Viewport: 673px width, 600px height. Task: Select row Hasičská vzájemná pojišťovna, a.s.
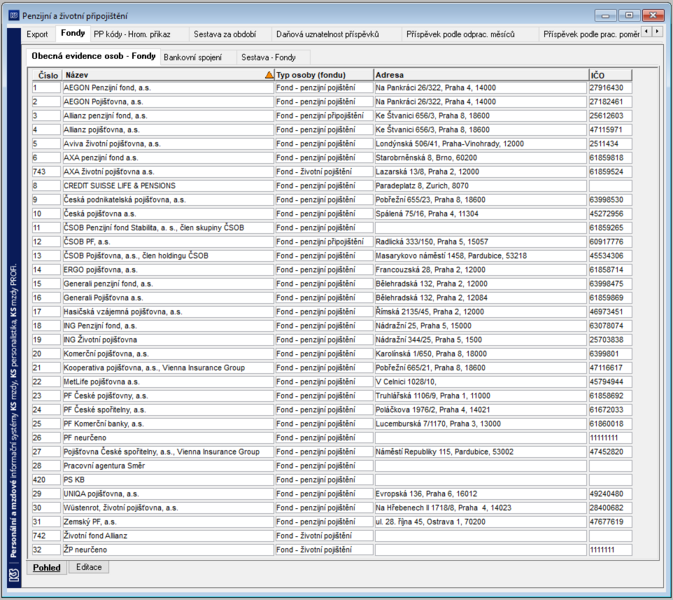pos(332,312)
